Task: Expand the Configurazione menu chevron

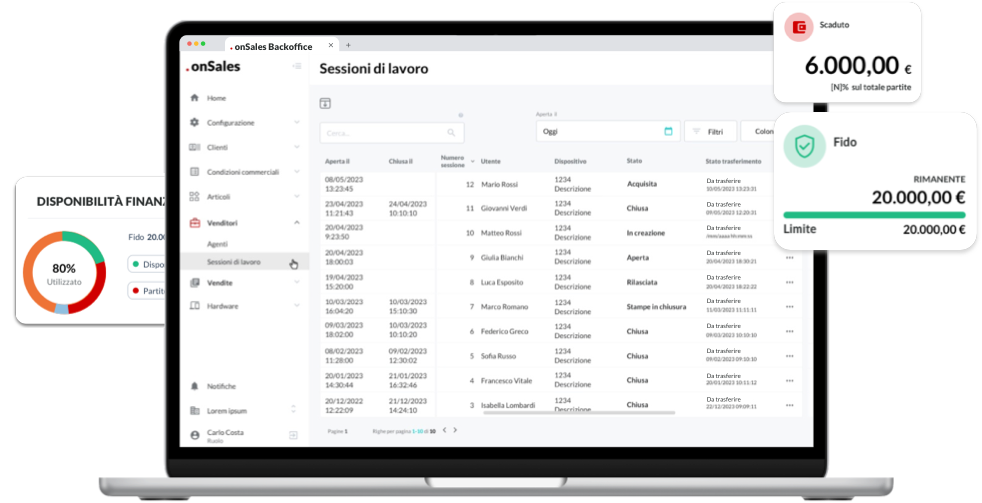Action: pos(296,122)
